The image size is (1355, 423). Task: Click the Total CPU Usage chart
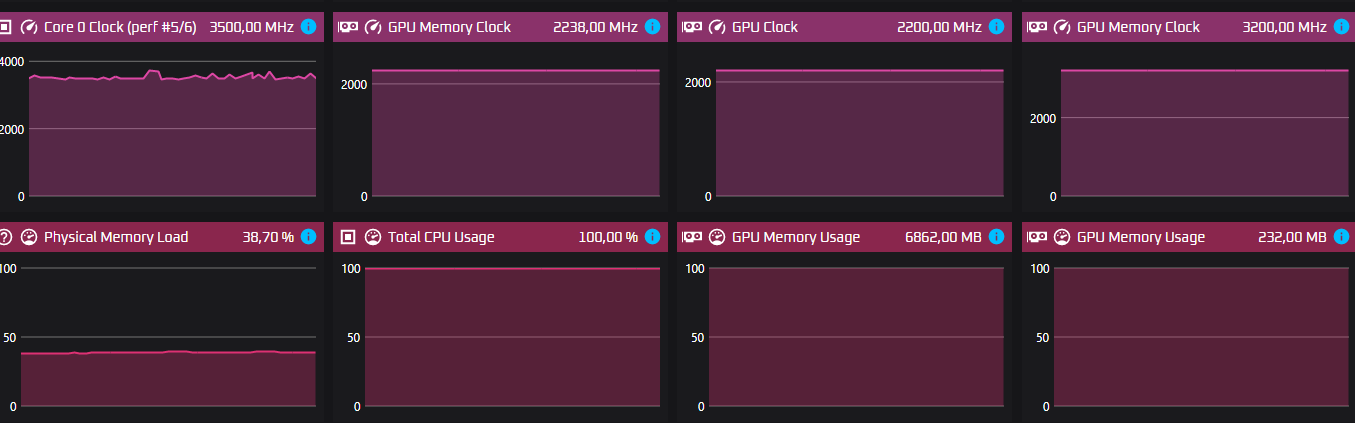[512, 338]
